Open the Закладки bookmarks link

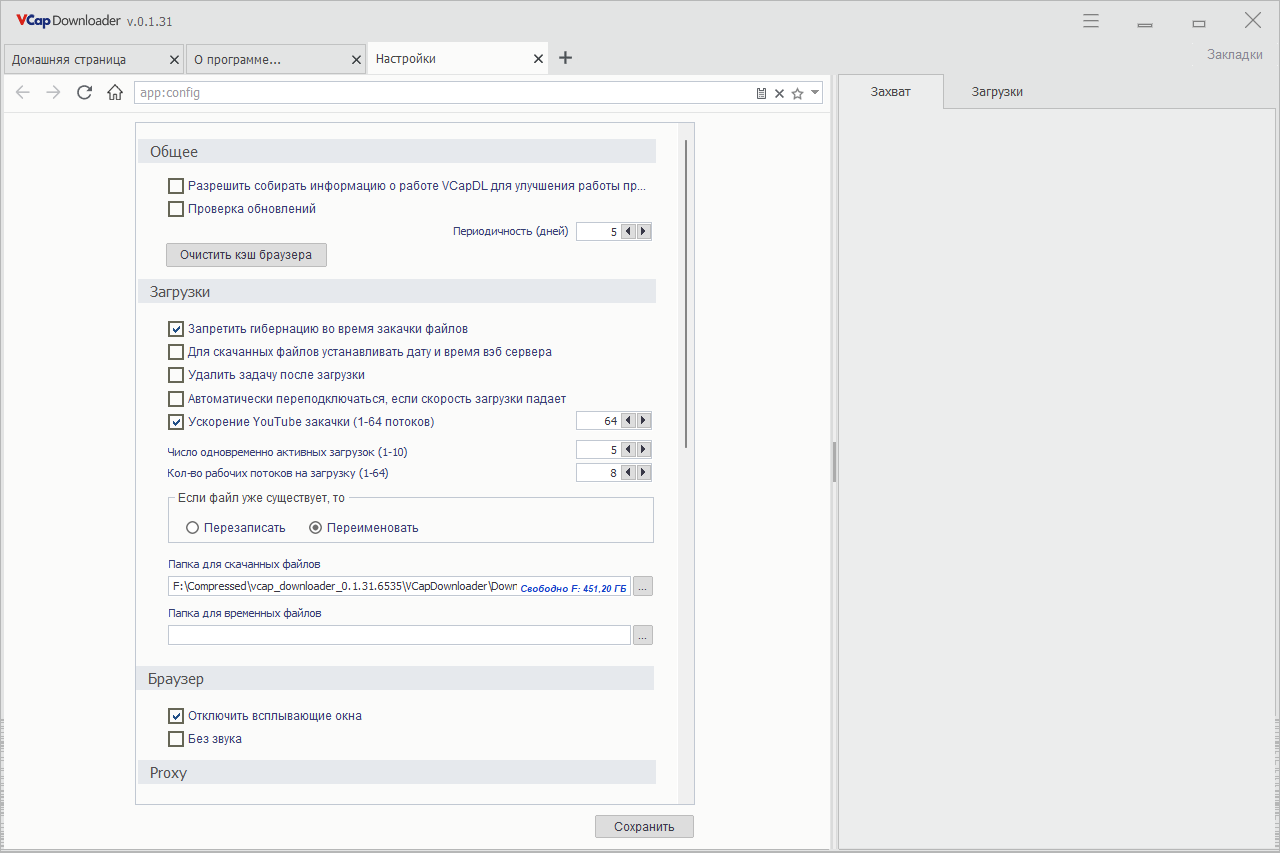coord(1235,55)
